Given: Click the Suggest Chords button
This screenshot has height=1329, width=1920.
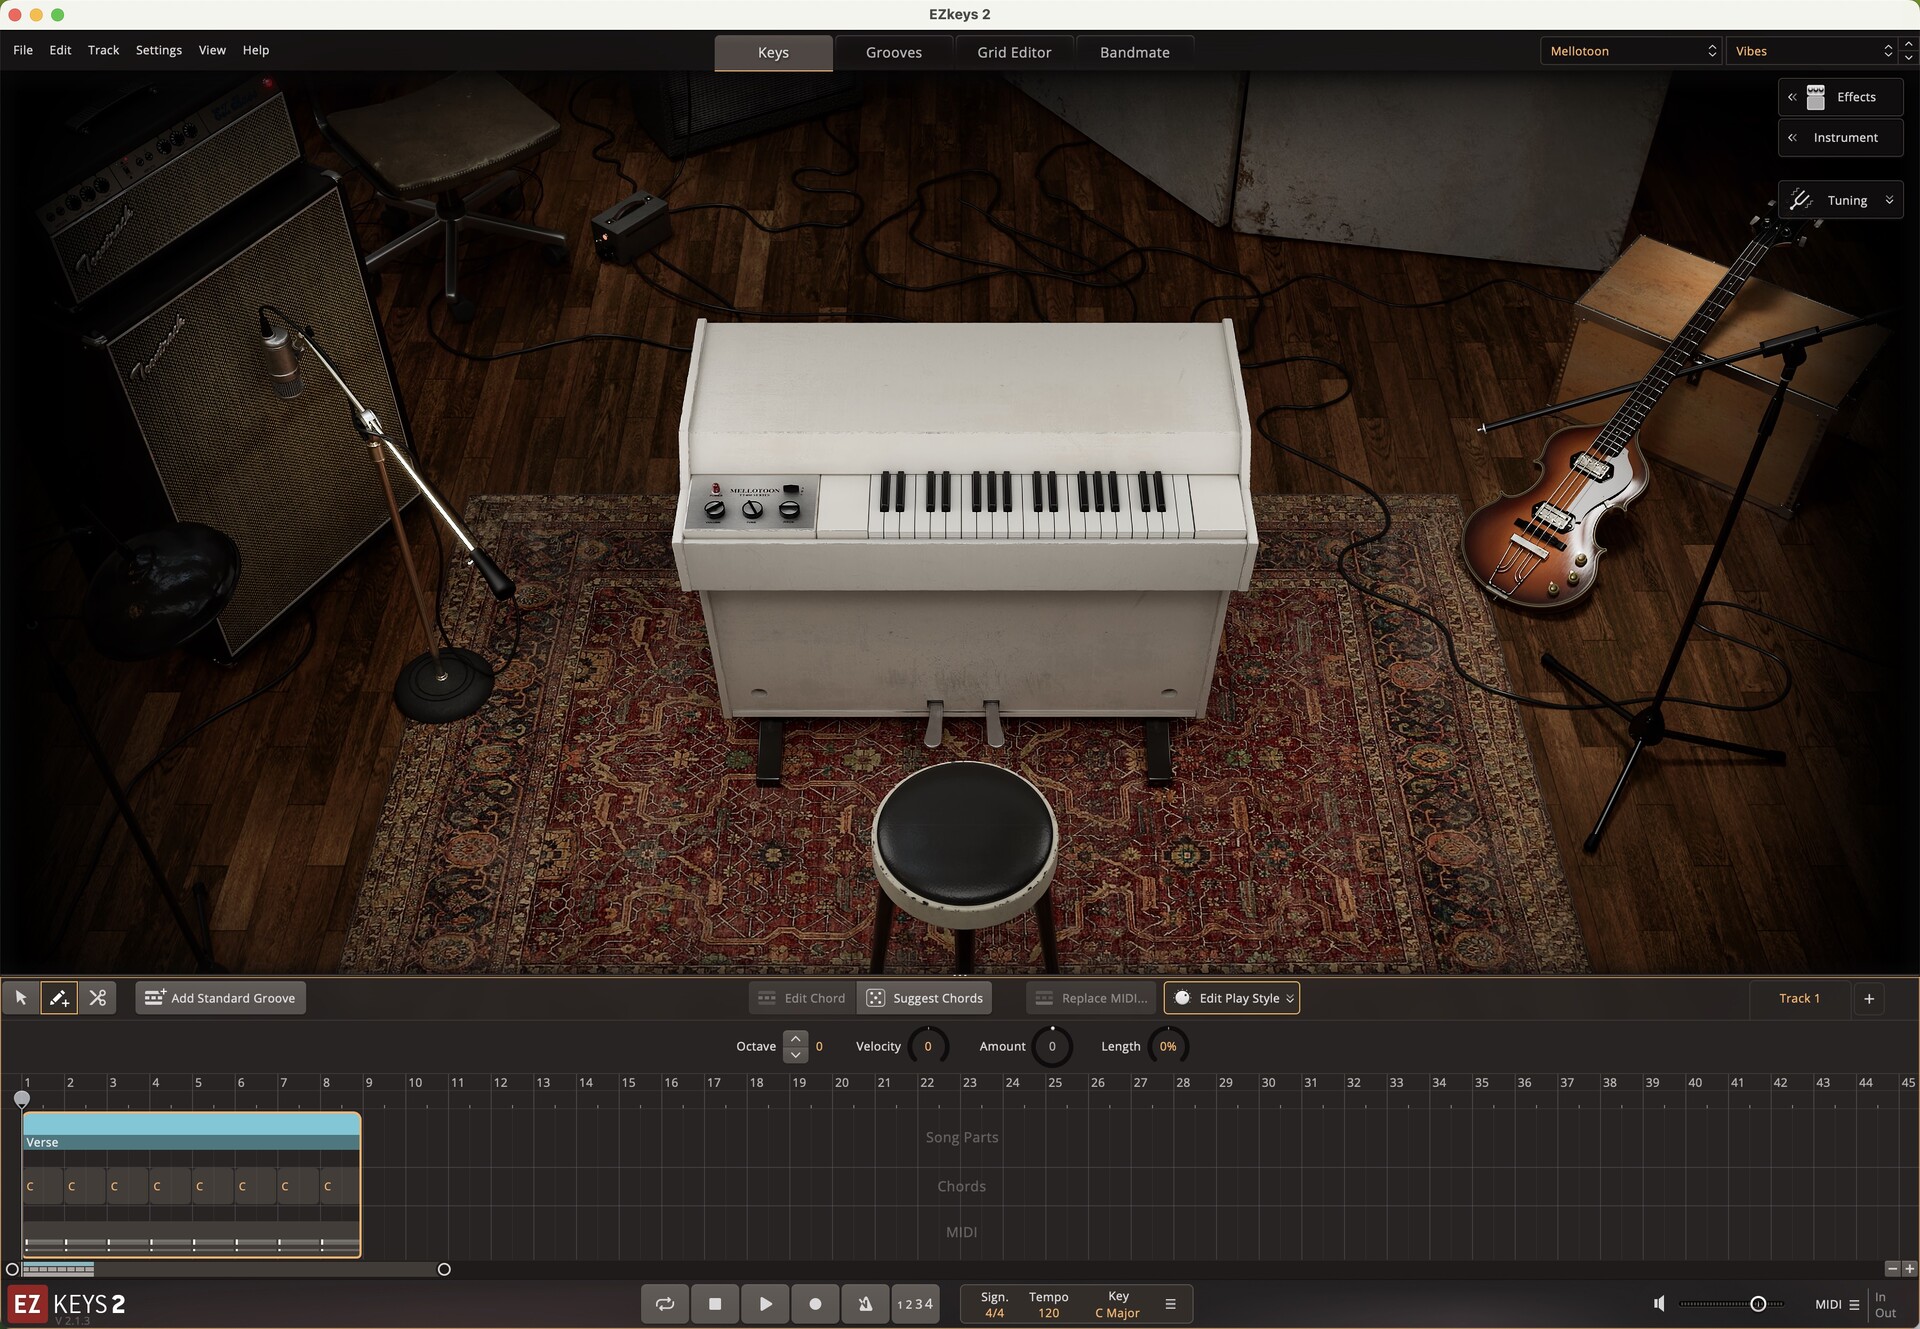Looking at the screenshot, I should (925, 998).
